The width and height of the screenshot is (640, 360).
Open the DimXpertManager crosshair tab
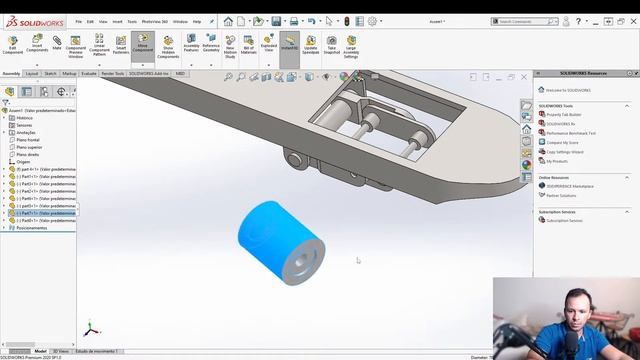[61, 91]
